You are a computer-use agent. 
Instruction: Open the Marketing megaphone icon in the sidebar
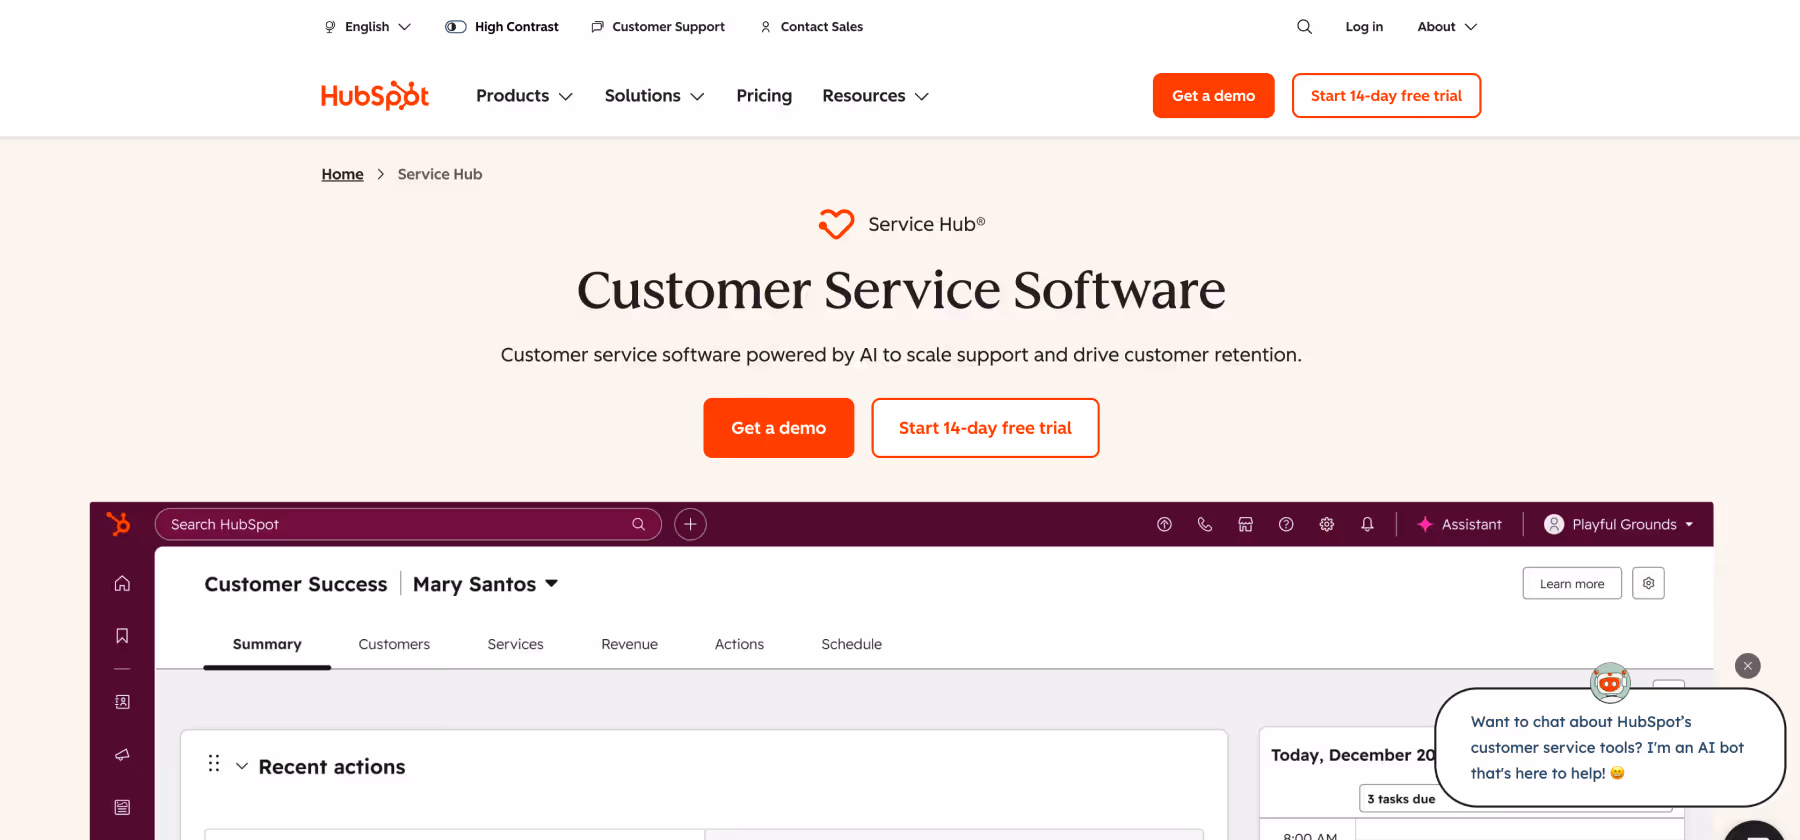click(x=122, y=755)
